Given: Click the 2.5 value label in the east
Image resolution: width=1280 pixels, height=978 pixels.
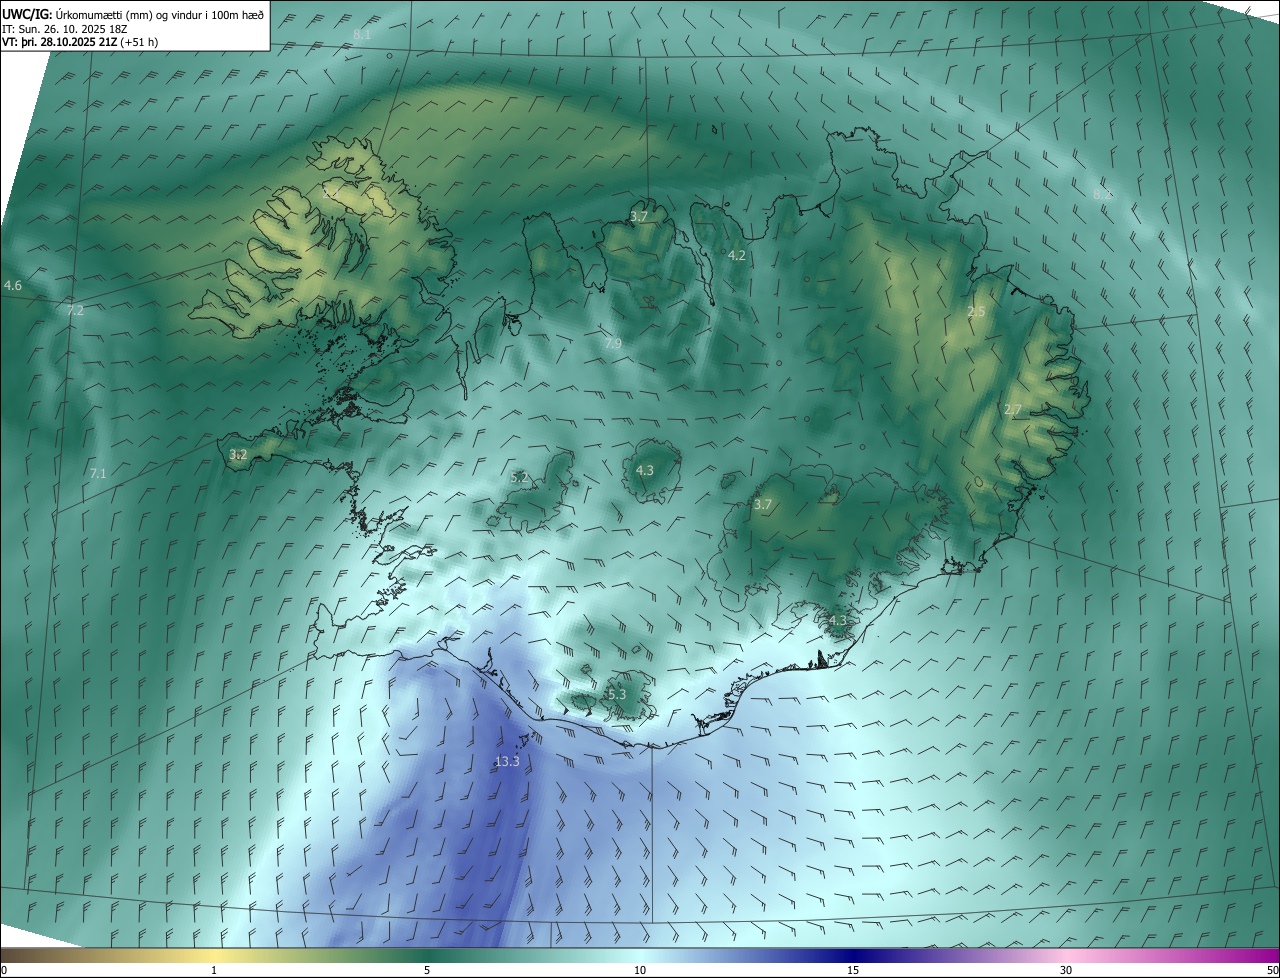Looking at the screenshot, I should pos(976,312).
